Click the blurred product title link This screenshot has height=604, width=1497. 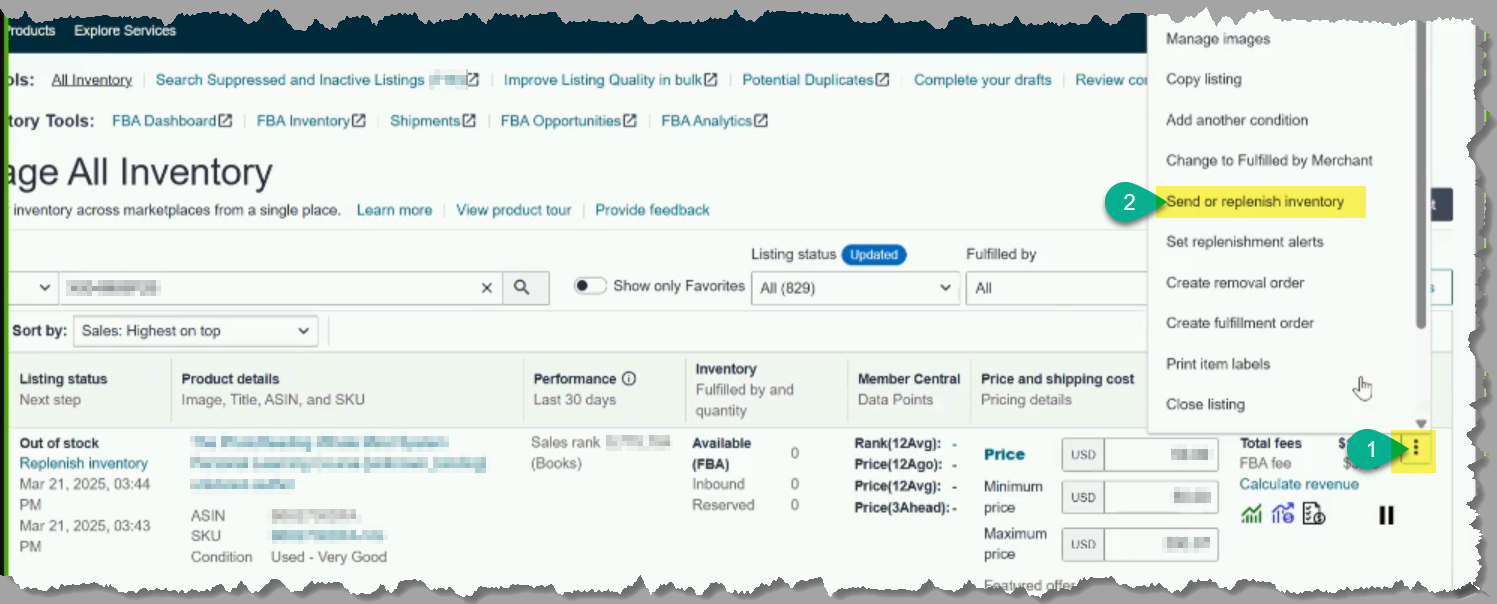(337, 463)
